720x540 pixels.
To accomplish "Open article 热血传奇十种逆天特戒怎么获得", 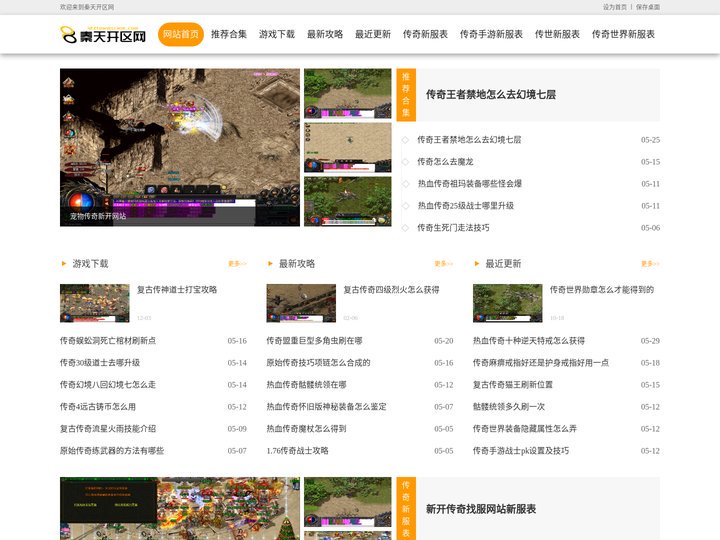I will tap(529, 341).
